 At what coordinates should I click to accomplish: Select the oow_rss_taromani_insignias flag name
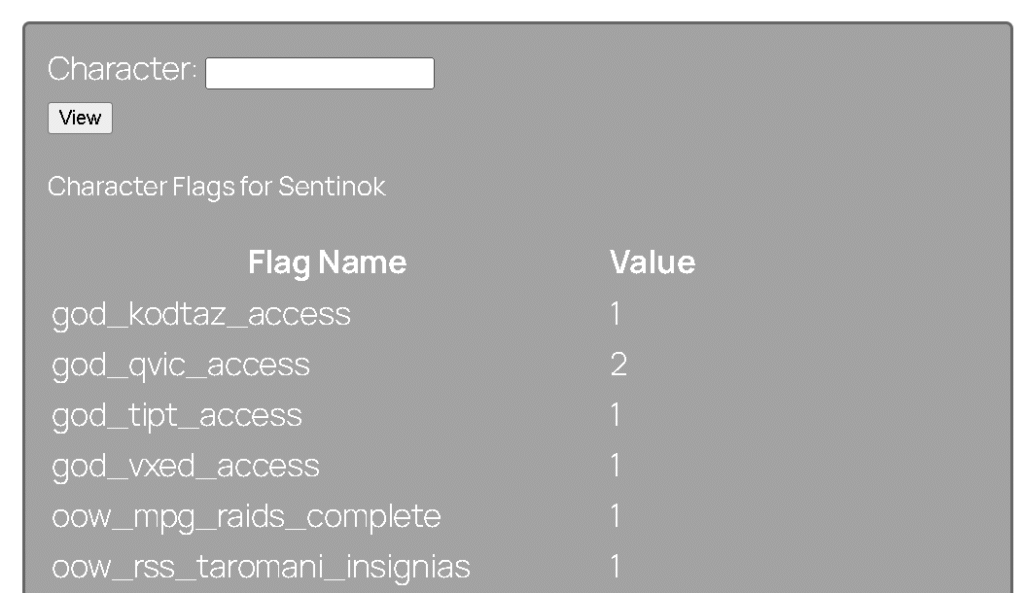point(261,567)
